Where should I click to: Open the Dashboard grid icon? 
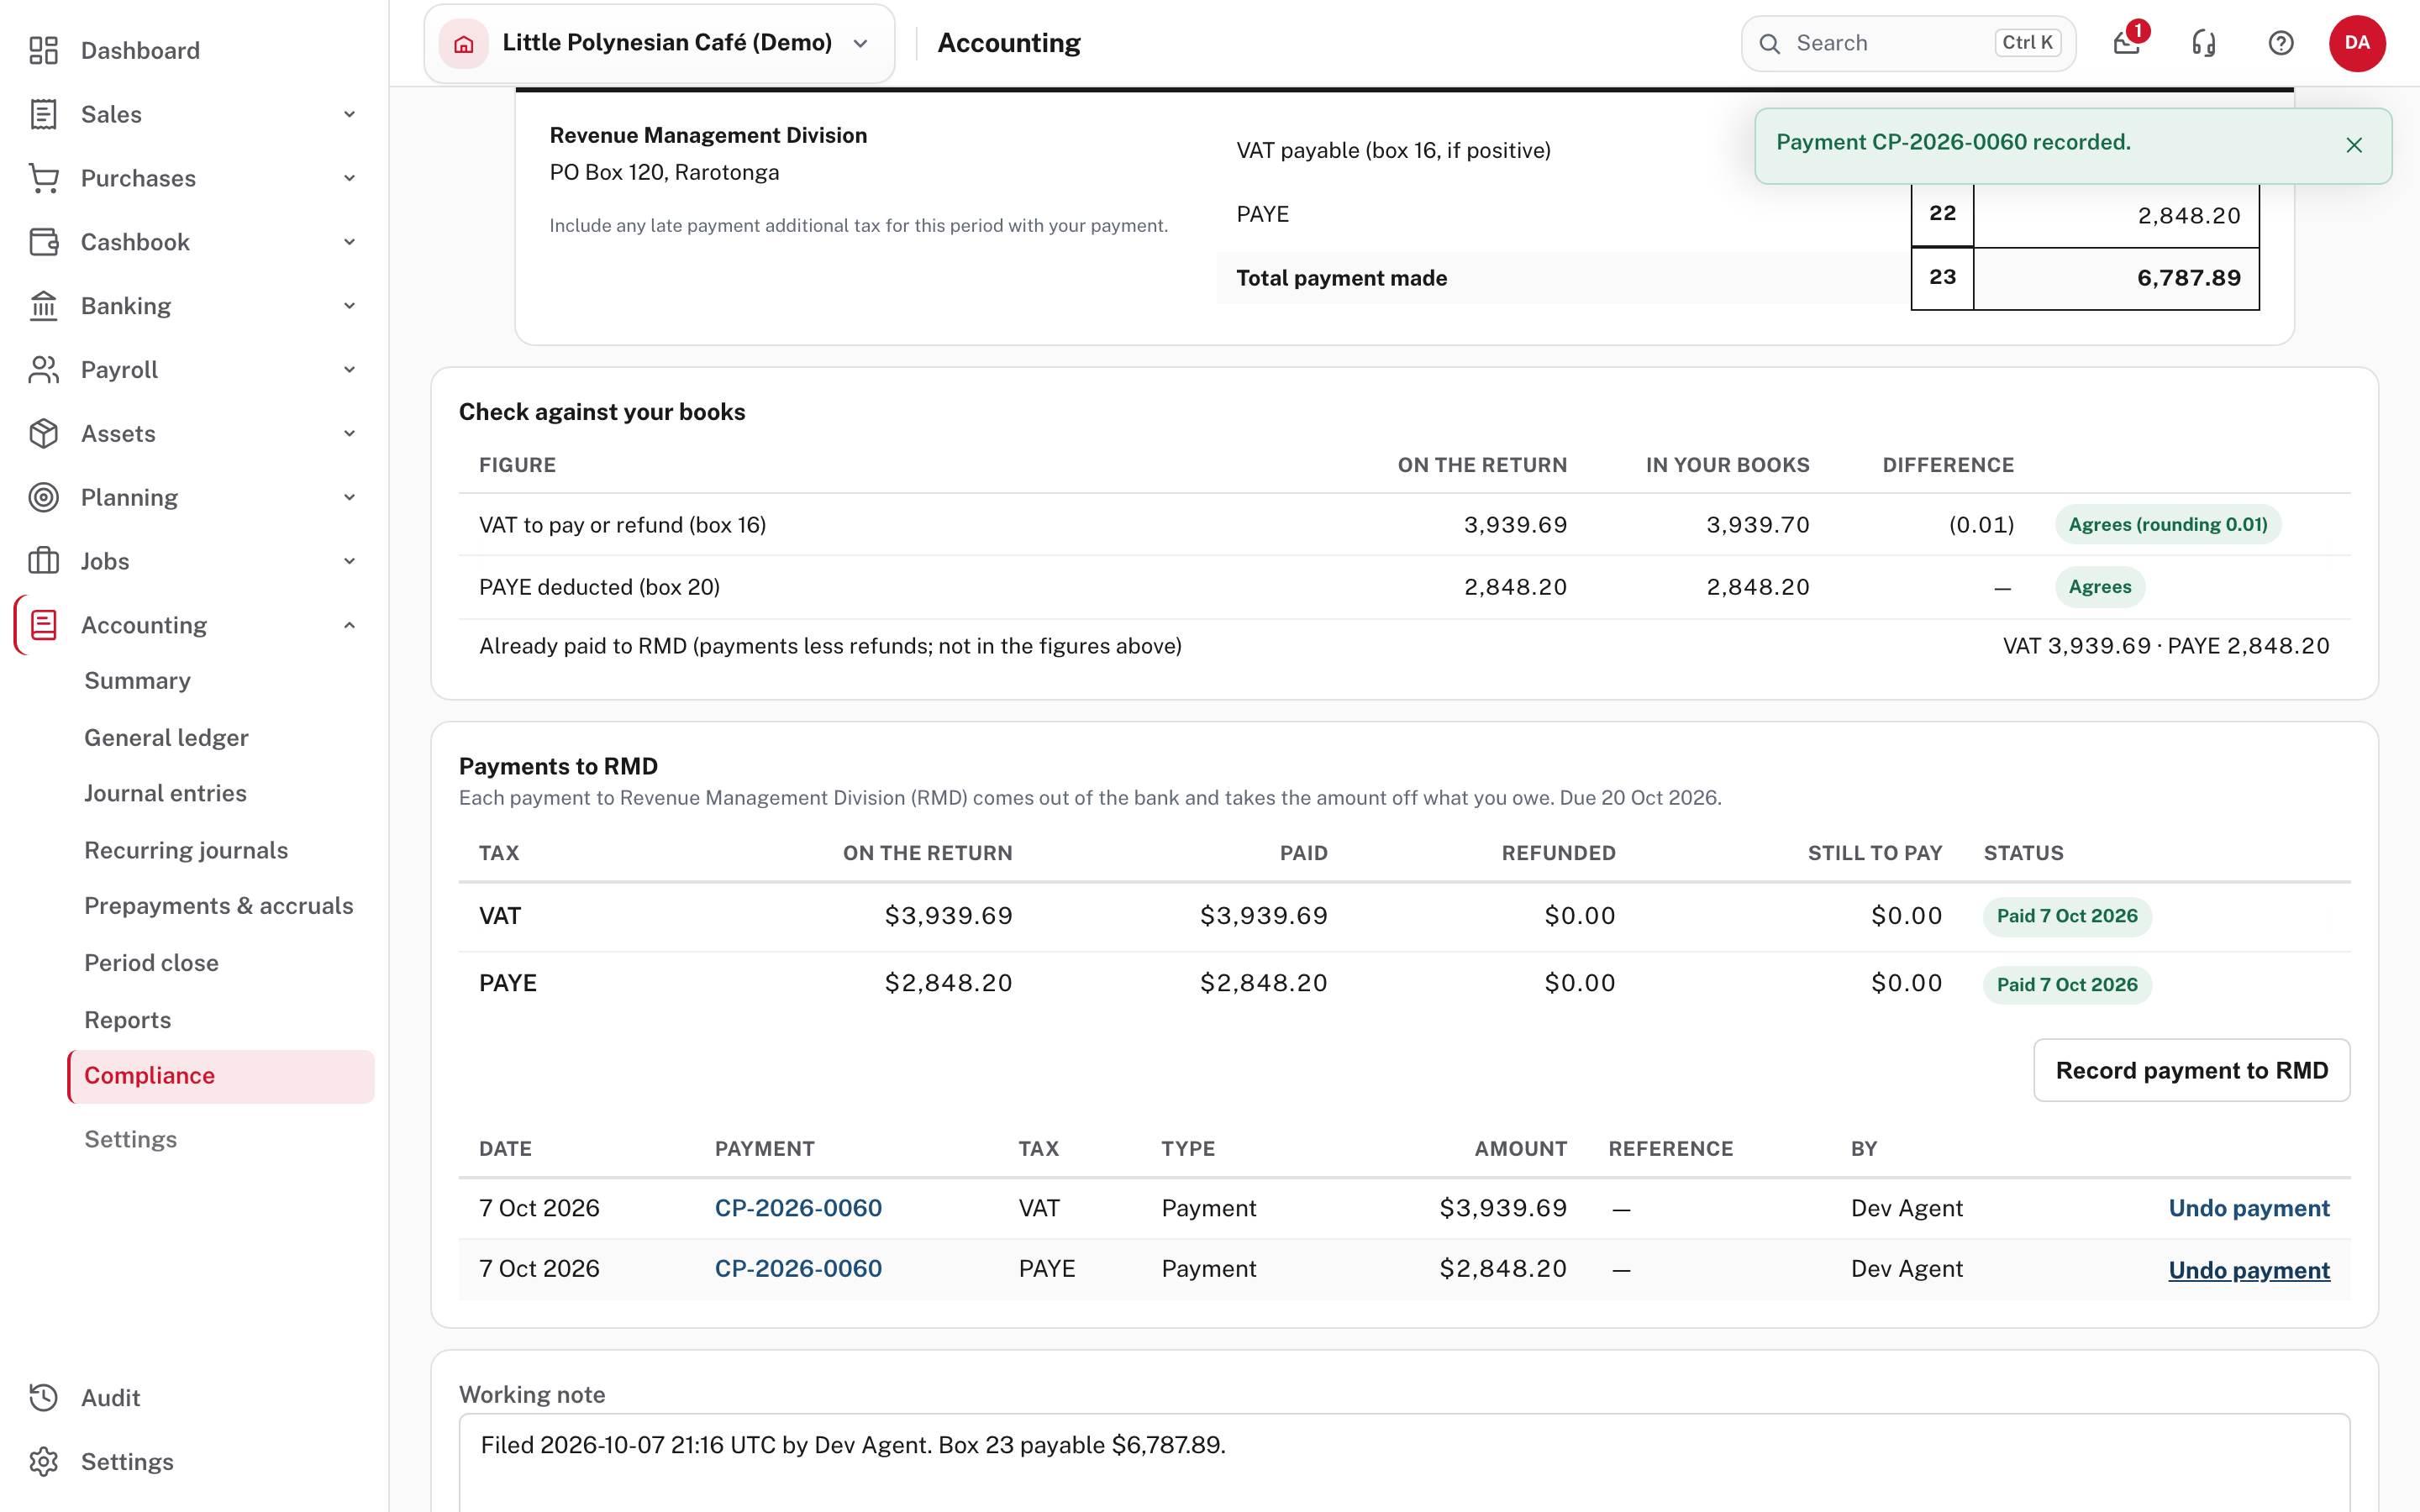(x=43, y=50)
